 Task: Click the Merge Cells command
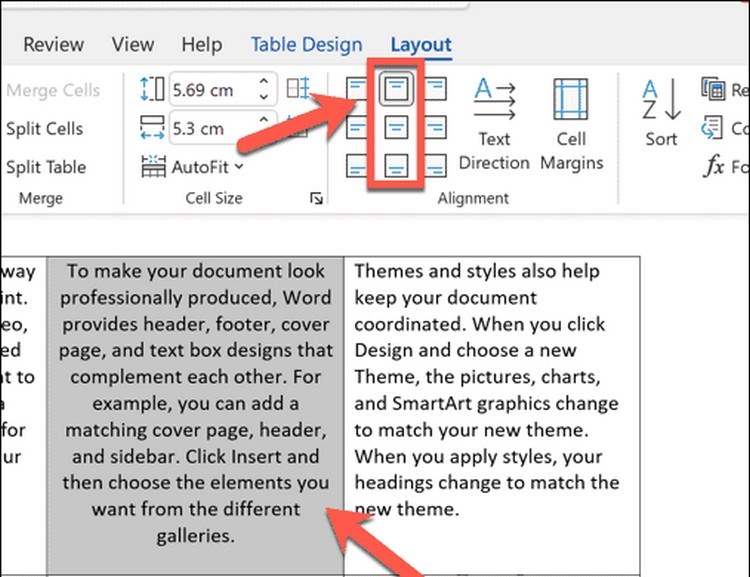(53, 90)
